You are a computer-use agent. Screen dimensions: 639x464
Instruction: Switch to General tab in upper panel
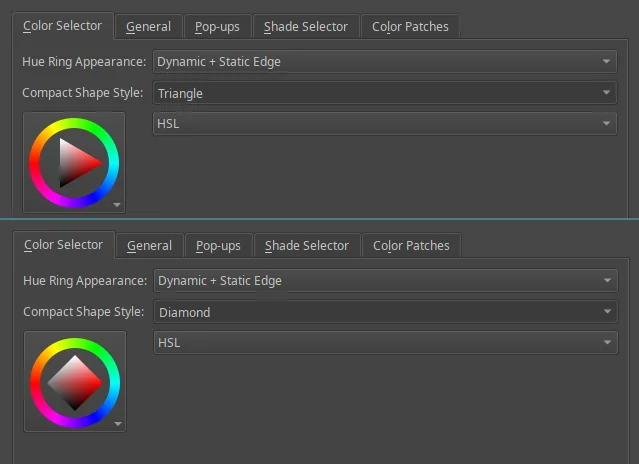click(148, 27)
